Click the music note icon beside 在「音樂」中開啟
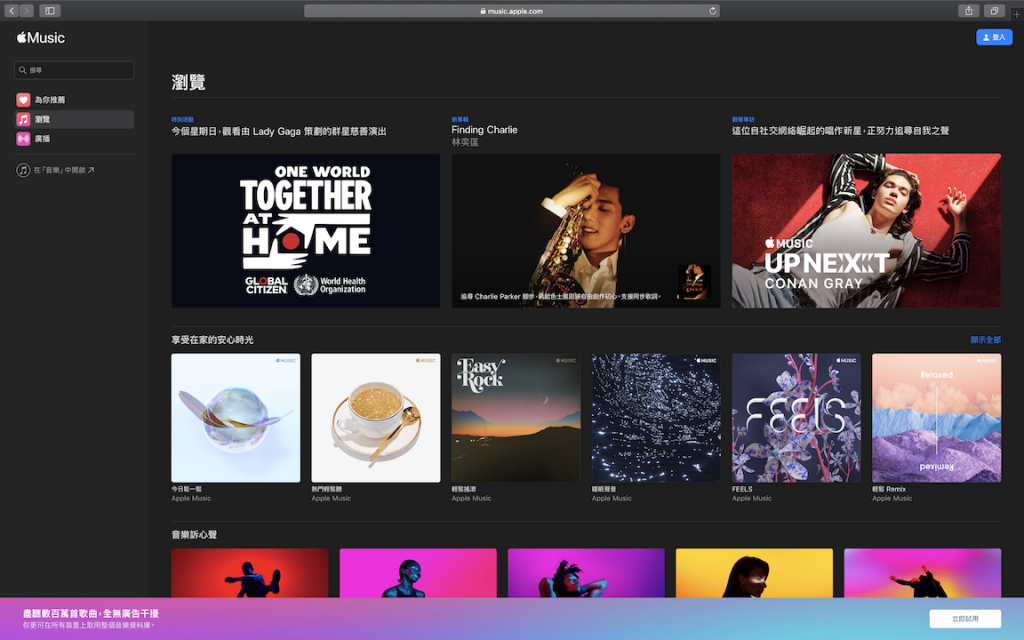Screen dimensions: 1024x640 coord(23,170)
